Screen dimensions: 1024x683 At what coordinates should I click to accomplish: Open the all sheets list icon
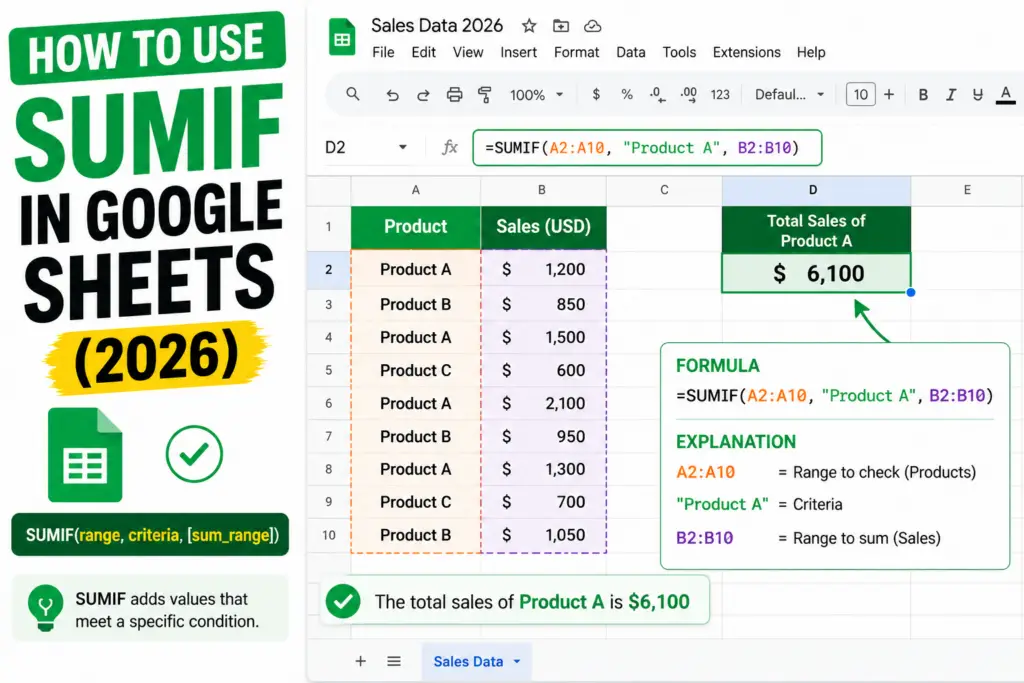394,661
